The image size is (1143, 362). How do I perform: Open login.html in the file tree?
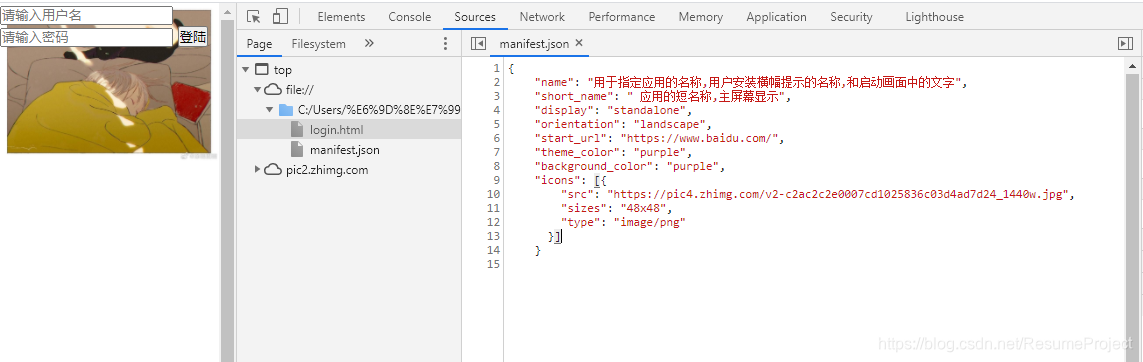336,130
